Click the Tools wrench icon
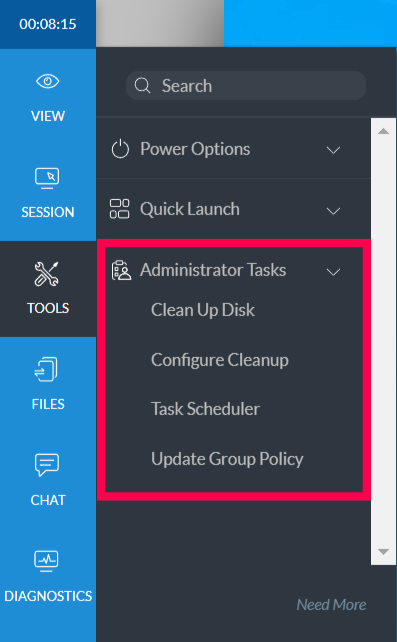 [46, 274]
